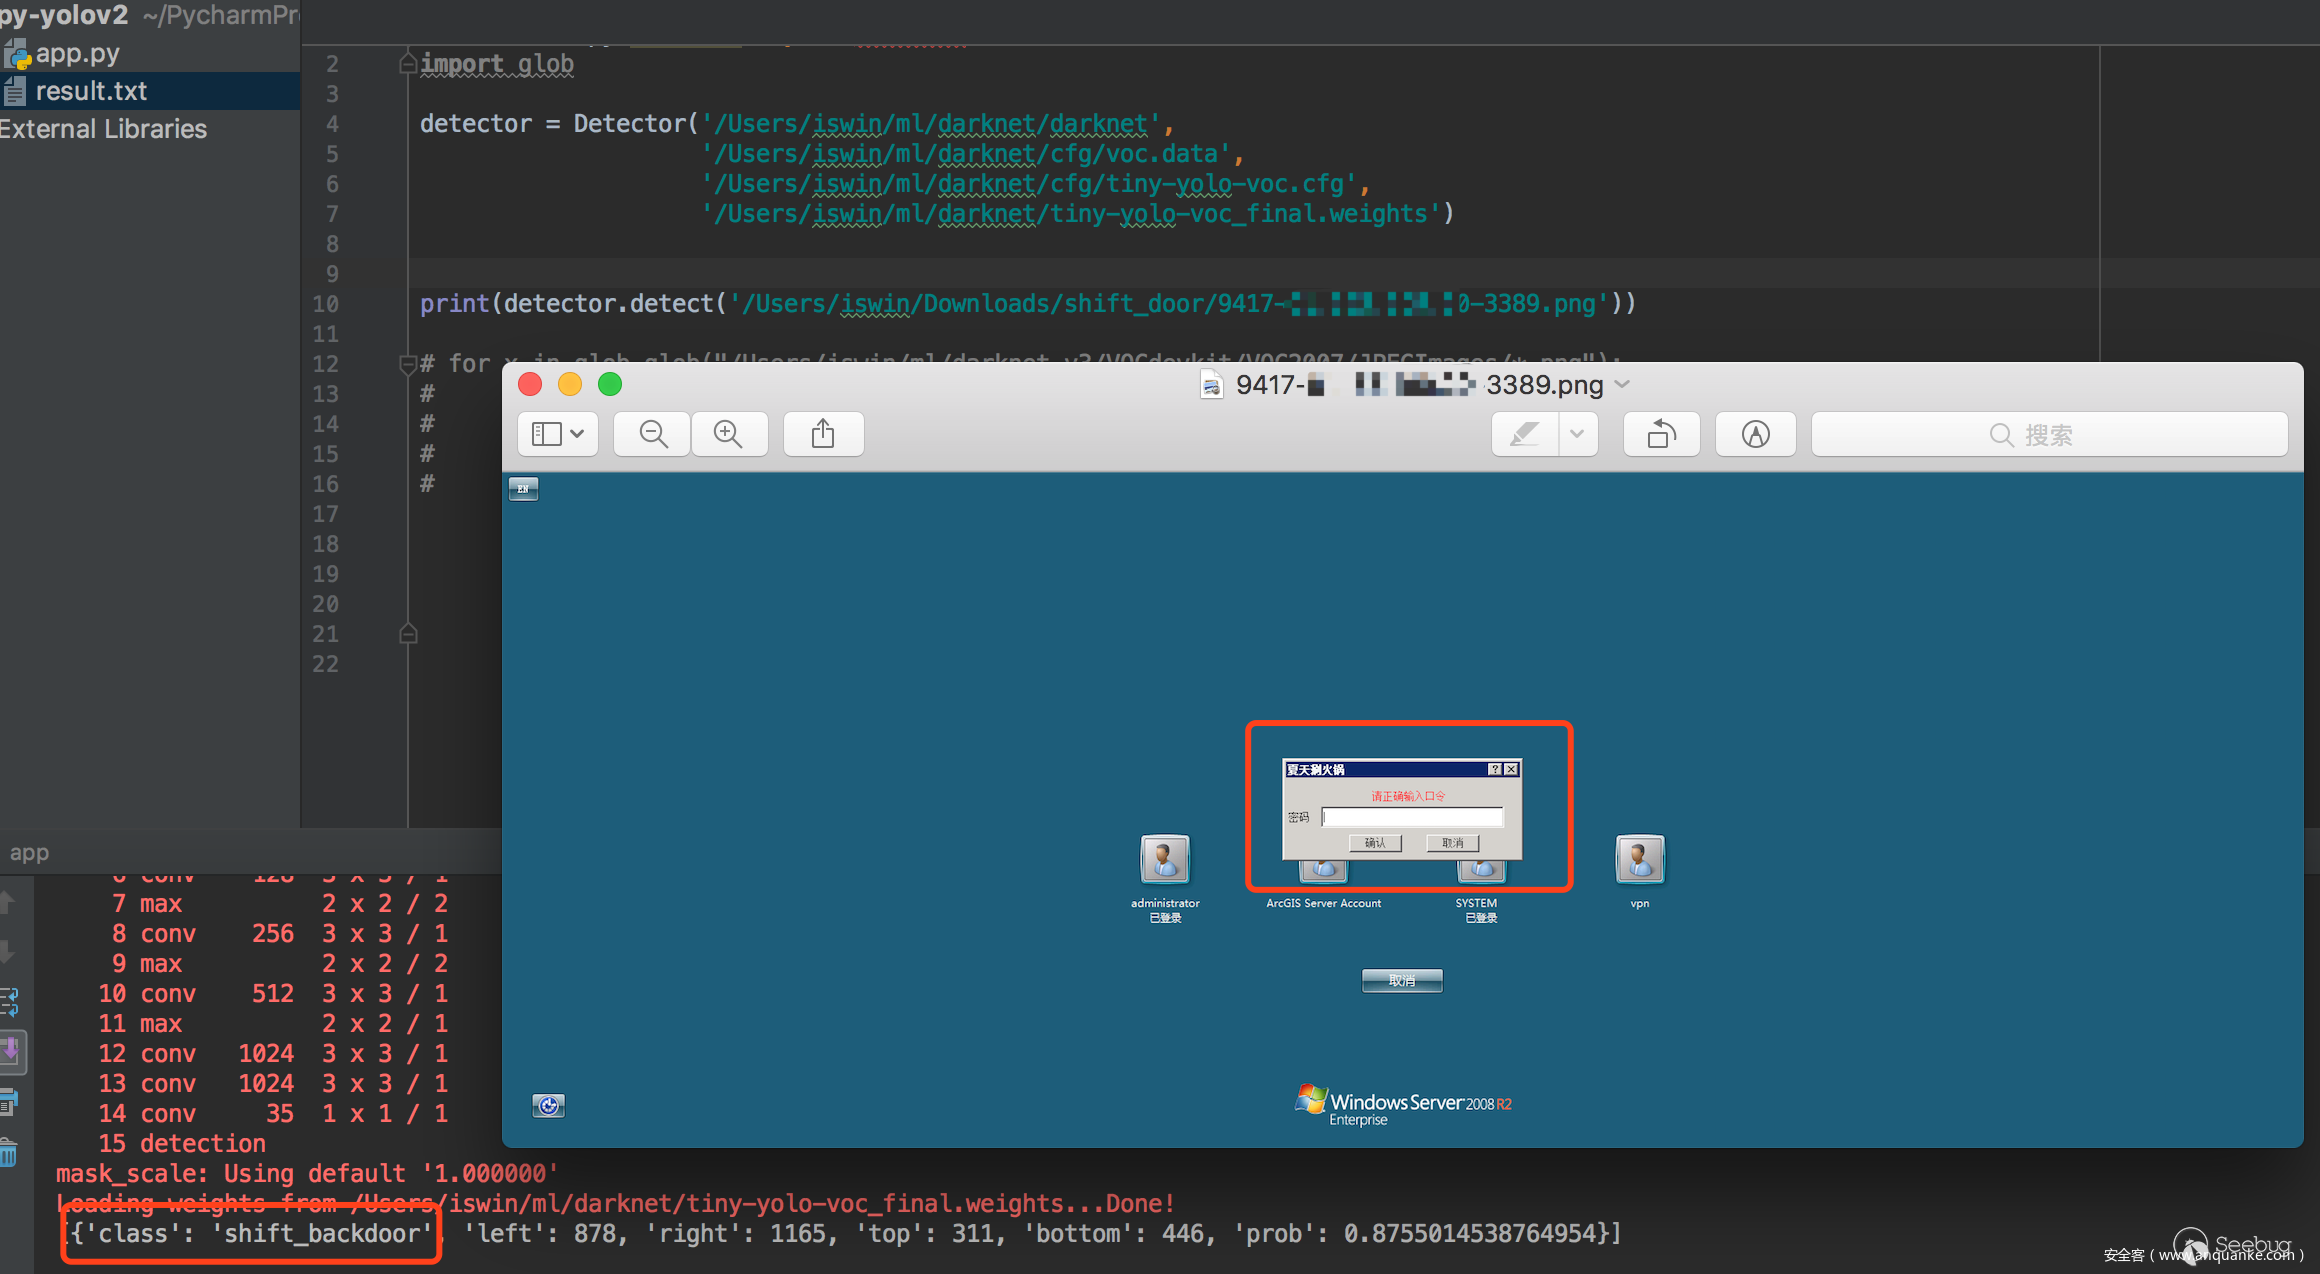Image resolution: width=2320 pixels, height=1274 pixels.
Task: Open the share button in Preview toolbar
Action: click(823, 434)
